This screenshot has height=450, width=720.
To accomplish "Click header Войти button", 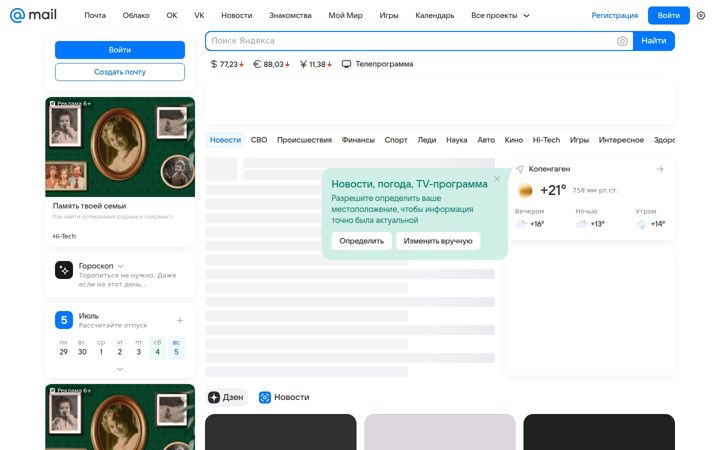I will coord(669,15).
